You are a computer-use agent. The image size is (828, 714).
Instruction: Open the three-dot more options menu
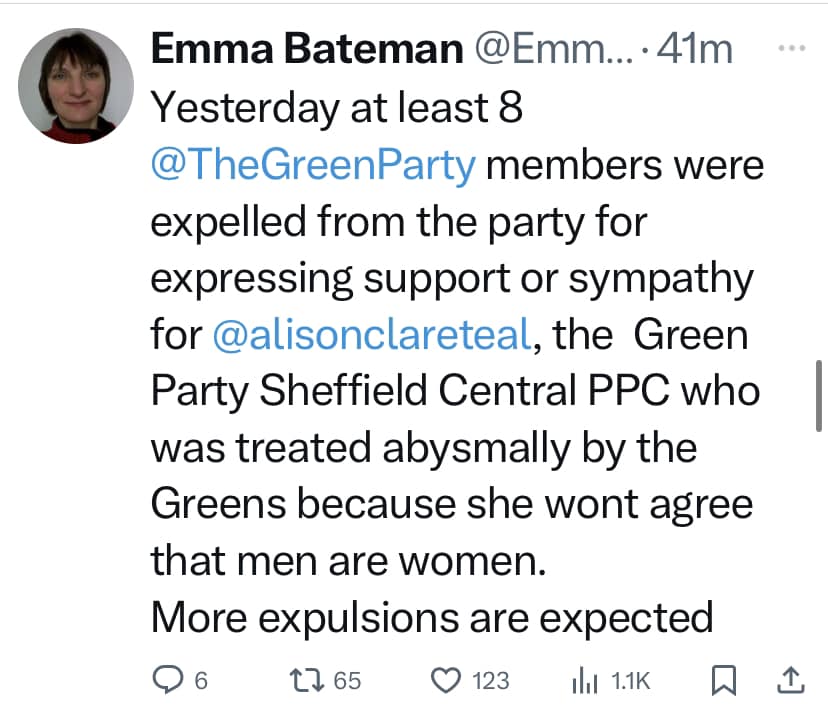(x=790, y=48)
